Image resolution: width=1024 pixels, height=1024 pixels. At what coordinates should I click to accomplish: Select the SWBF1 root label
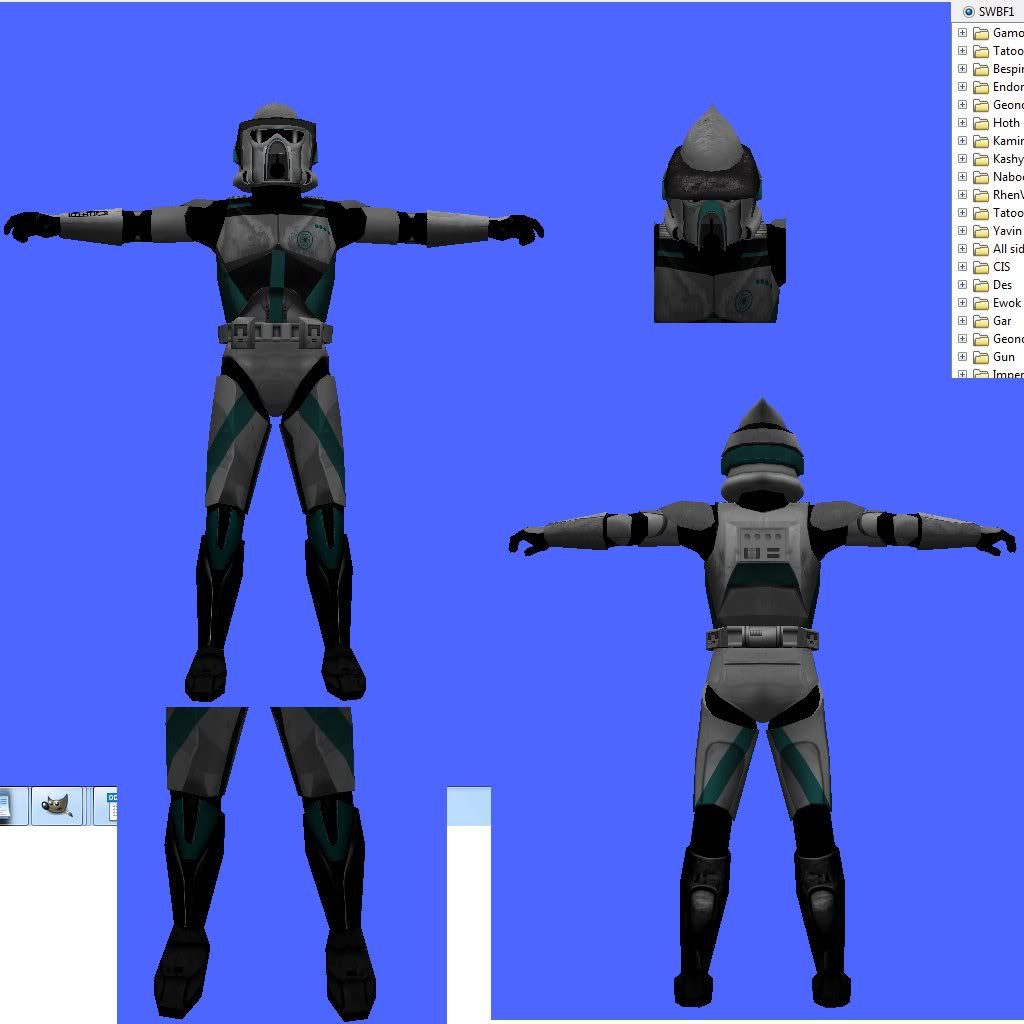(x=996, y=12)
